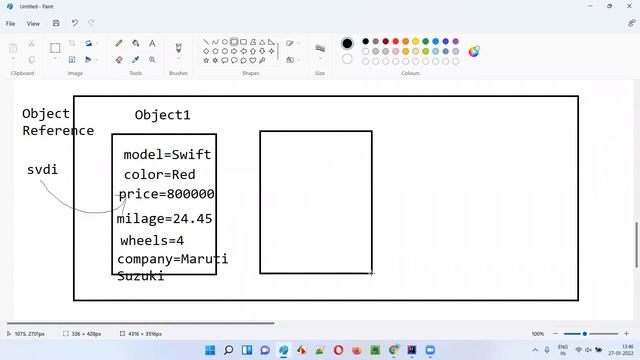Choose the Diamond shape
The height and width of the screenshot is (360, 640).
(x=206, y=51)
